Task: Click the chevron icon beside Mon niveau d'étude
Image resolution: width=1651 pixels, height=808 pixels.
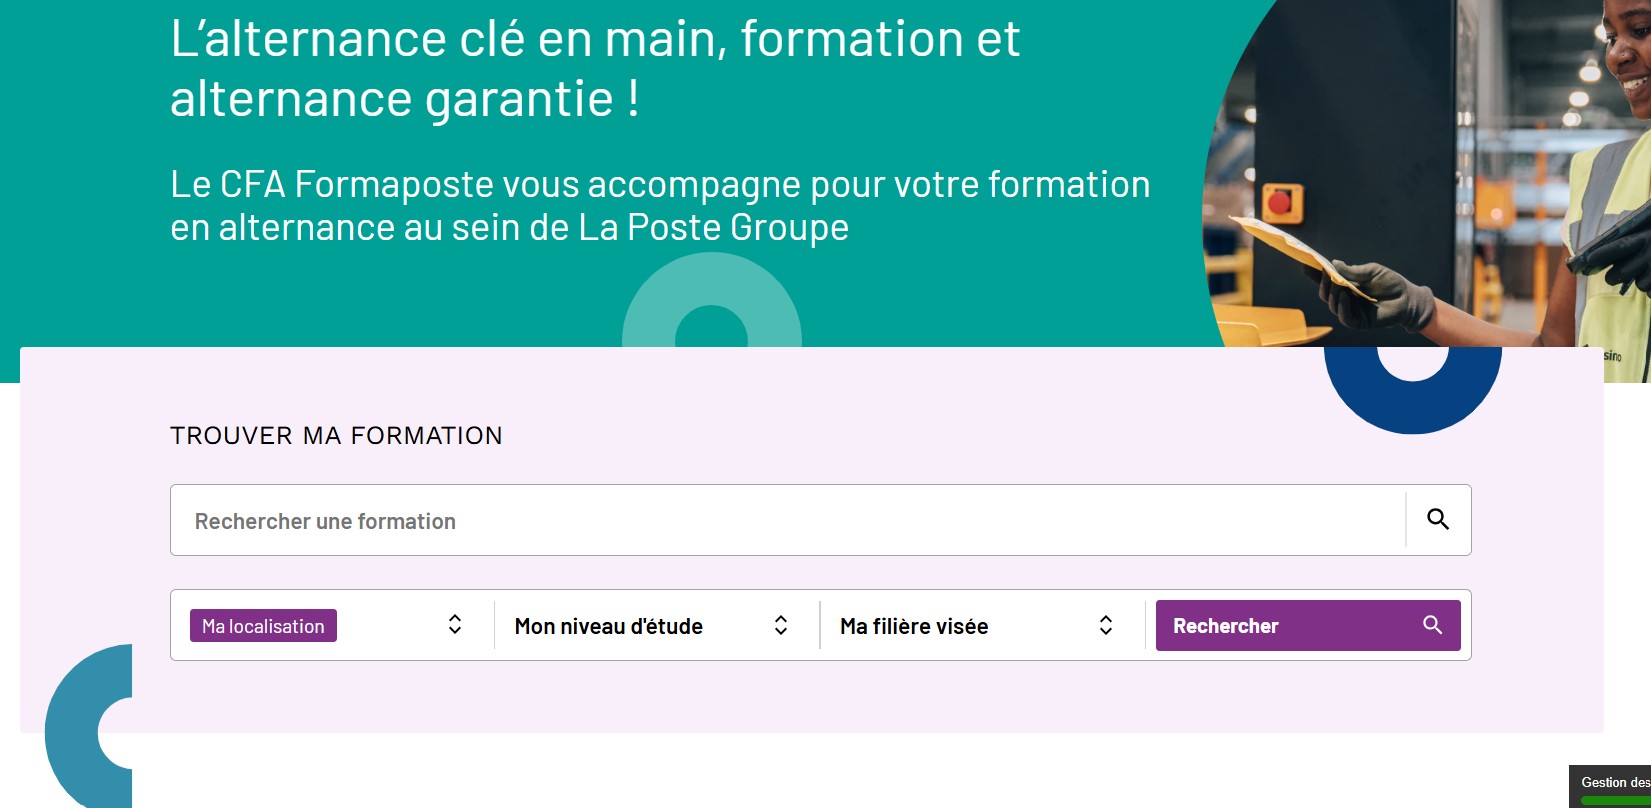Action: pos(781,625)
